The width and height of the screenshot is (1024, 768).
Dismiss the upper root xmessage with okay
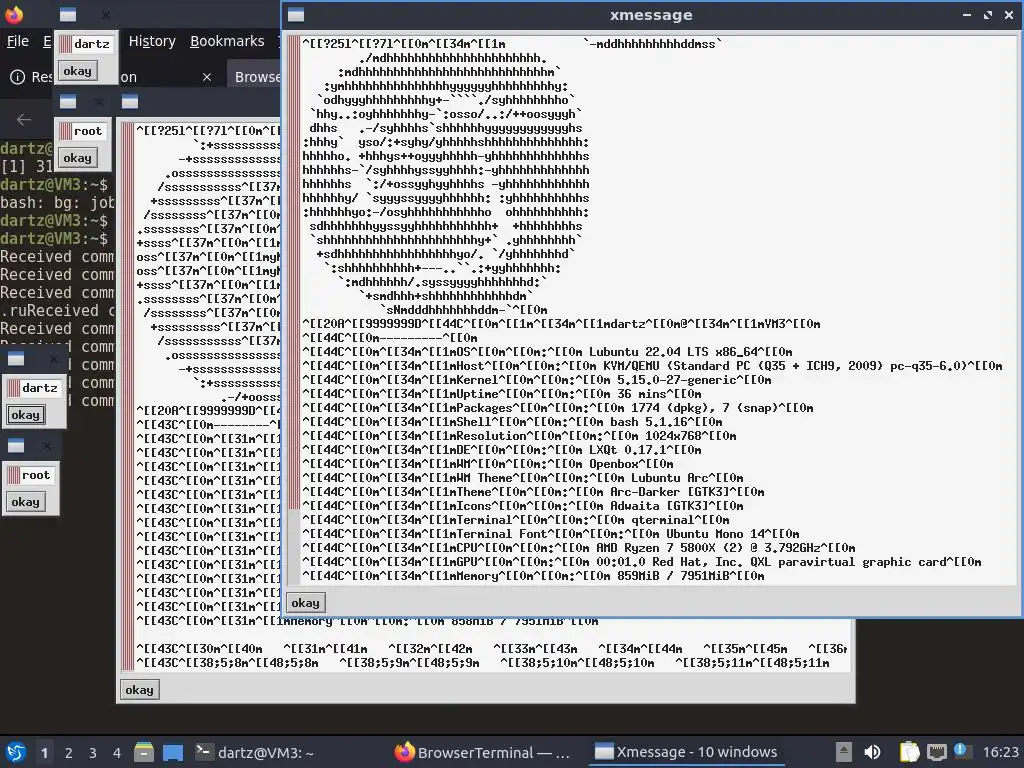tap(77, 157)
